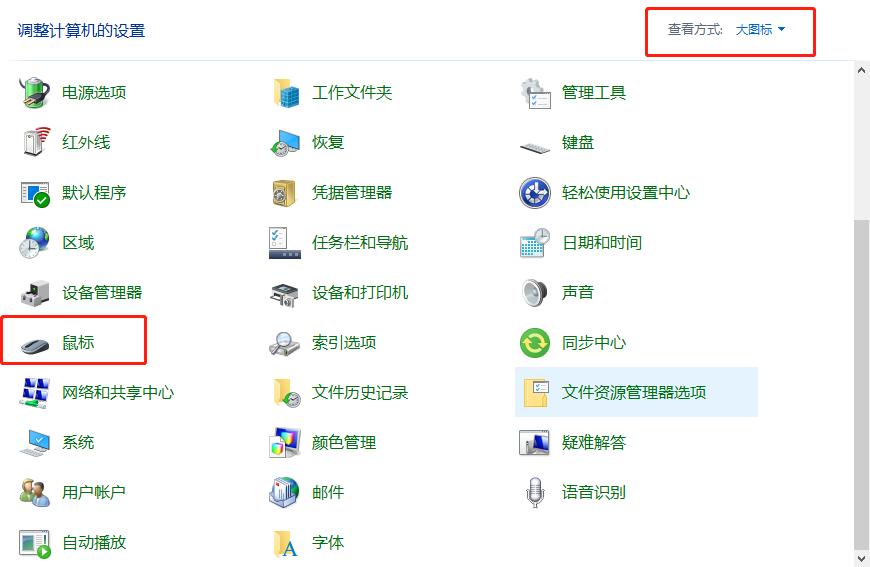Click the scrollbar down arrow

pyautogui.click(x=861, y=558)
